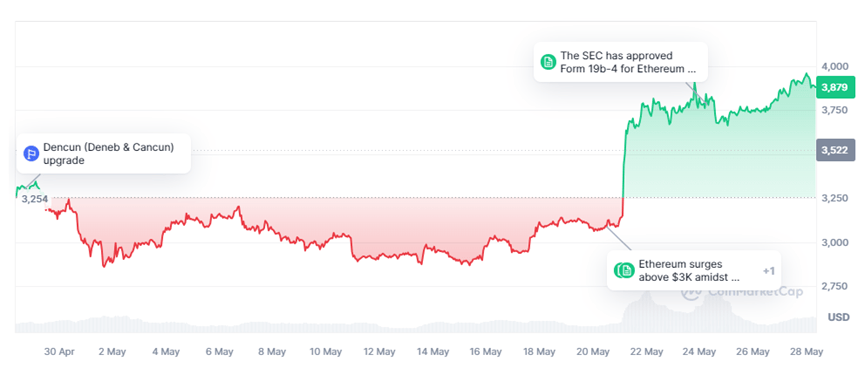Click the blue flag icon for Dencun upgrade

pos(31,154)
